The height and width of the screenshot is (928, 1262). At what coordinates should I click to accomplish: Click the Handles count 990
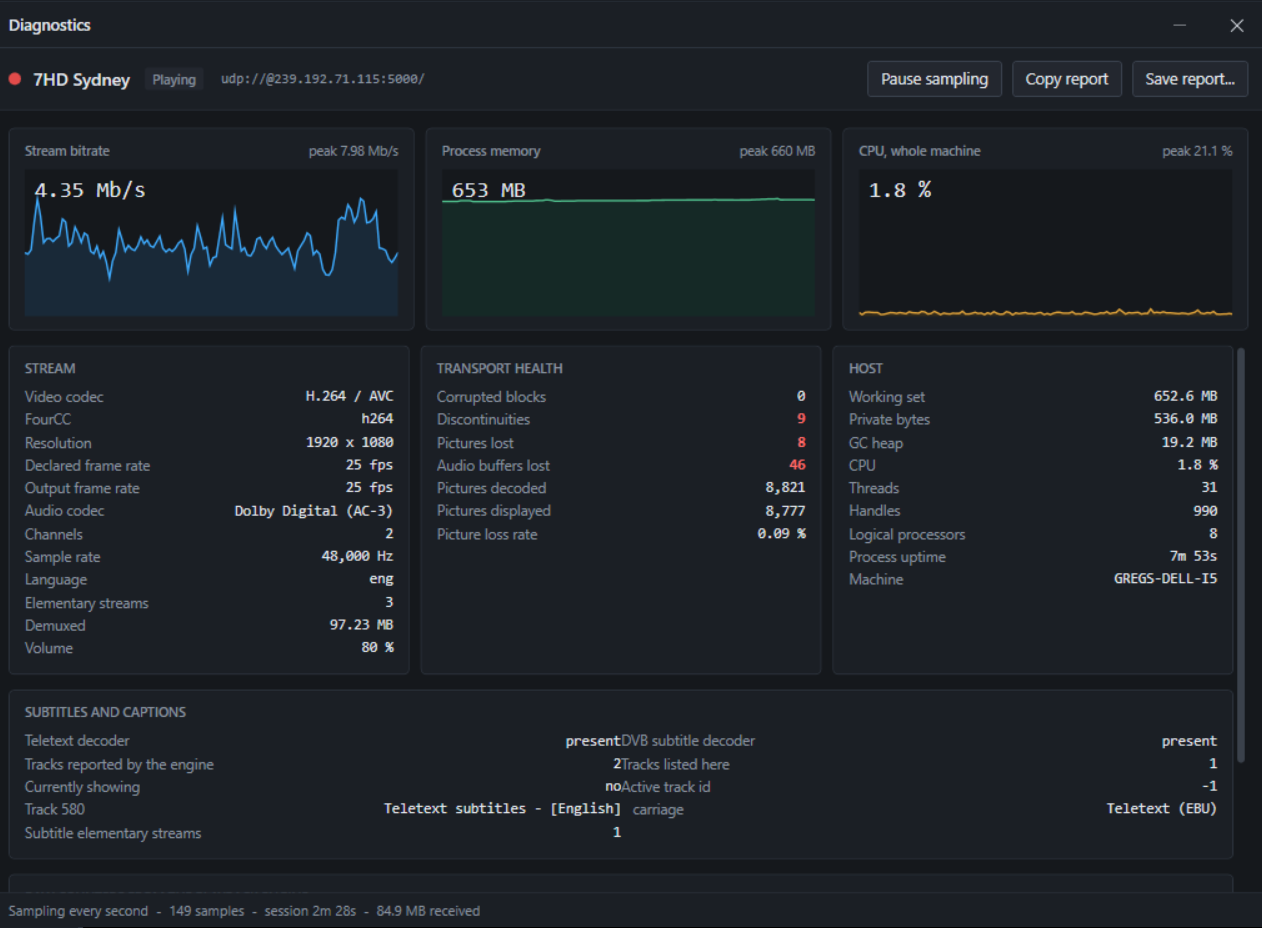click(x=1205, y=511)
